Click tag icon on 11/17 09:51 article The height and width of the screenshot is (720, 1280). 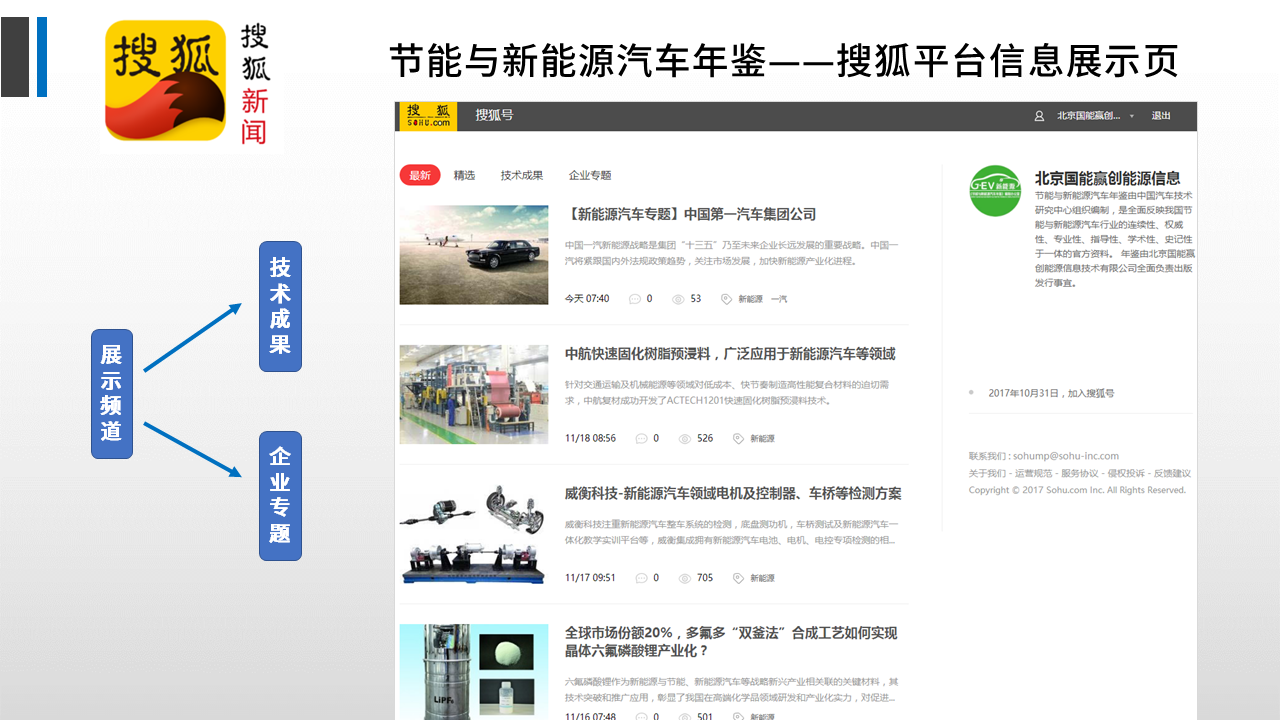point(738,578)
